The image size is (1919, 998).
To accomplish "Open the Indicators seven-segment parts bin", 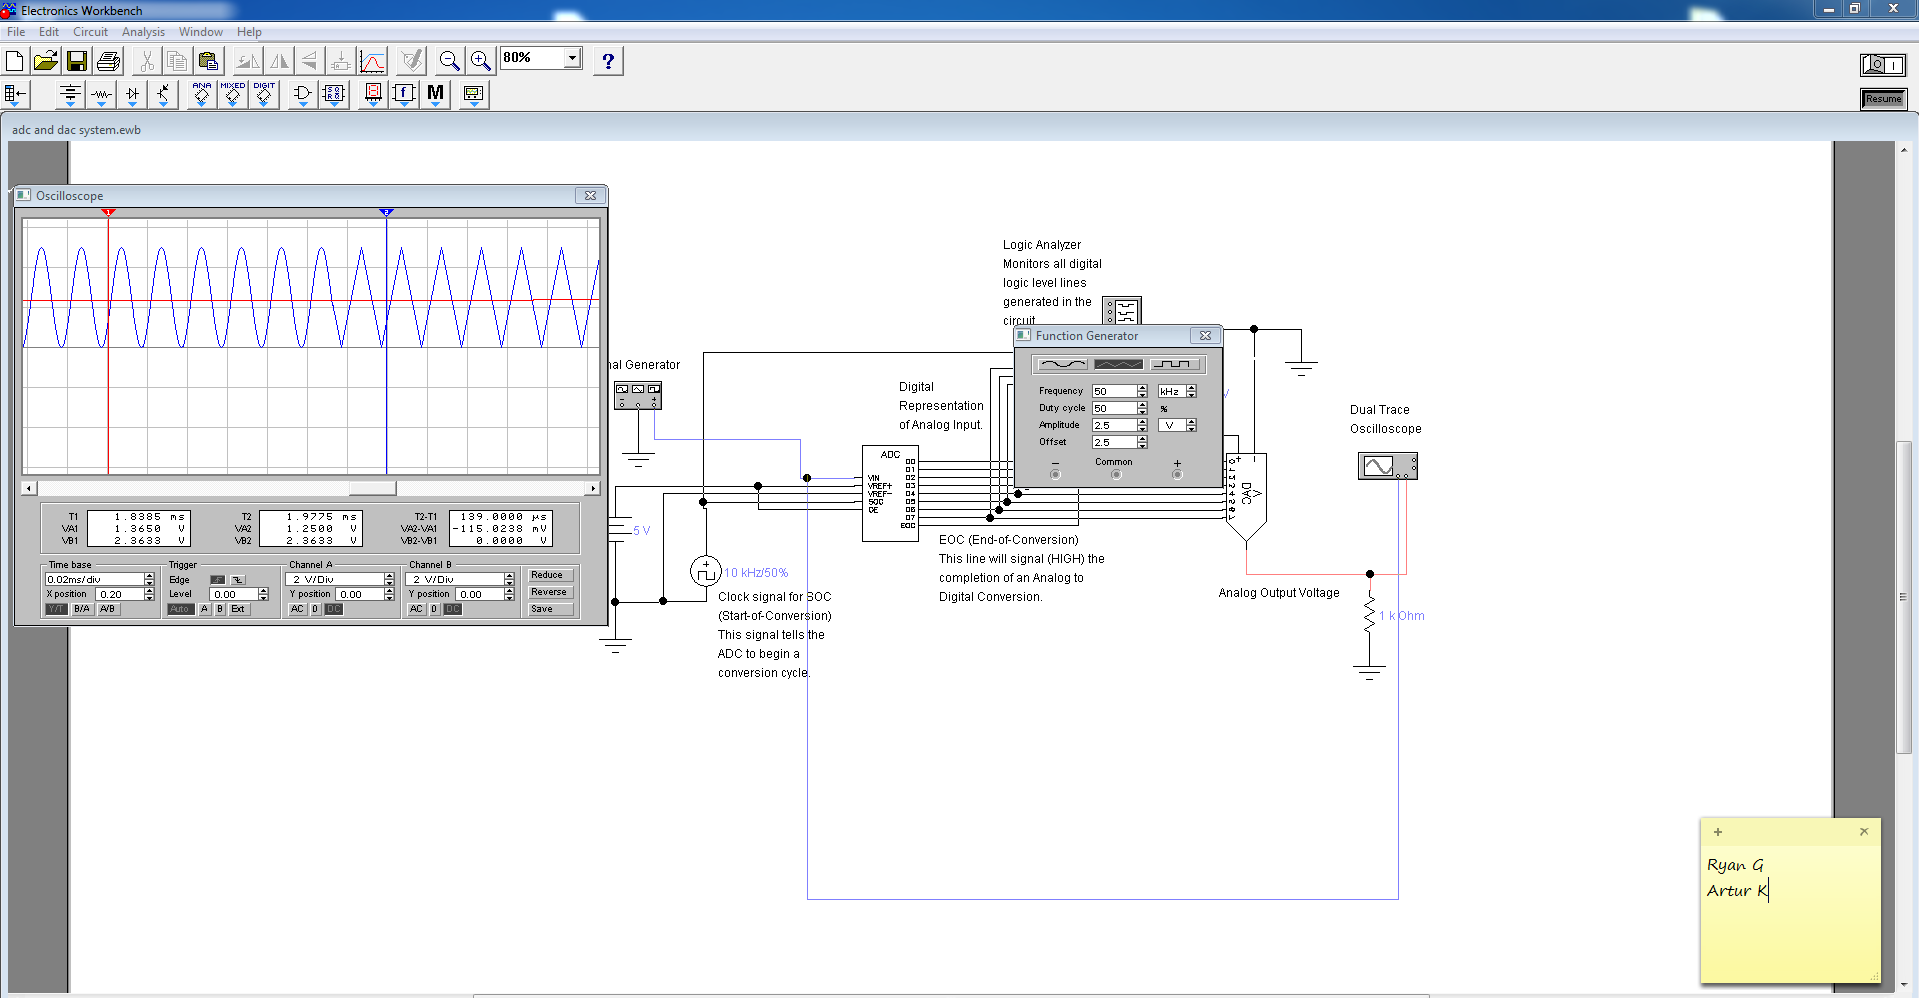I will point(373,95).
